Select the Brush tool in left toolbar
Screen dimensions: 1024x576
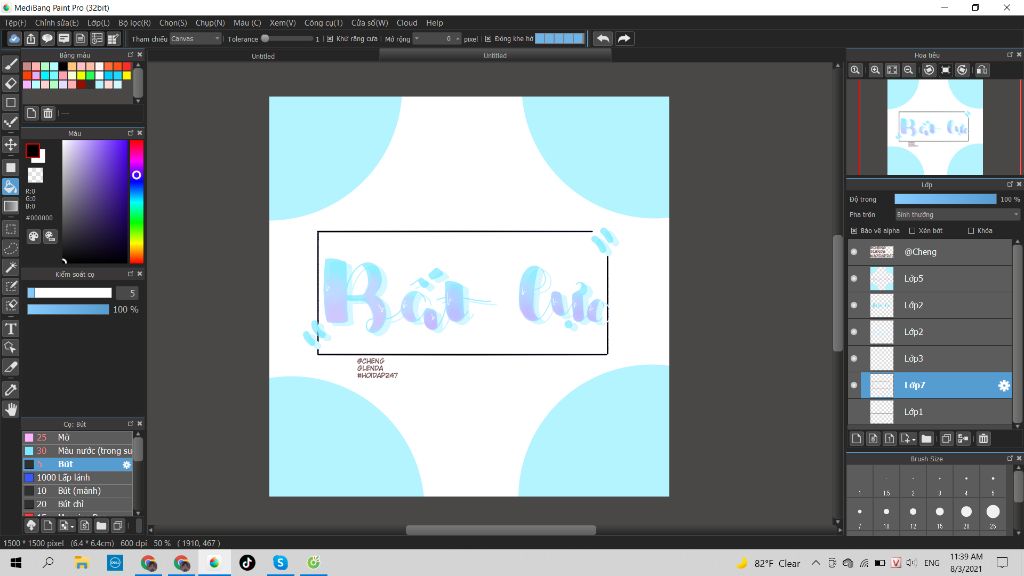point(10,64)
